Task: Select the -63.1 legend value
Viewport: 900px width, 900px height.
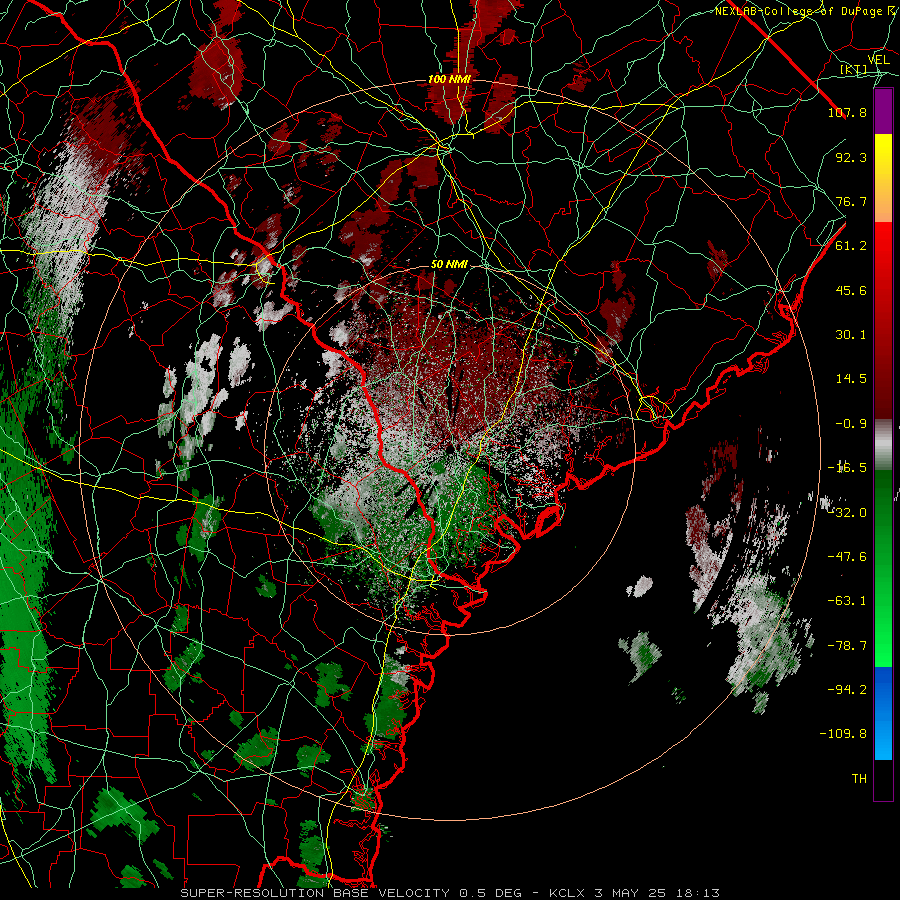Action: [x=847, y=601]
